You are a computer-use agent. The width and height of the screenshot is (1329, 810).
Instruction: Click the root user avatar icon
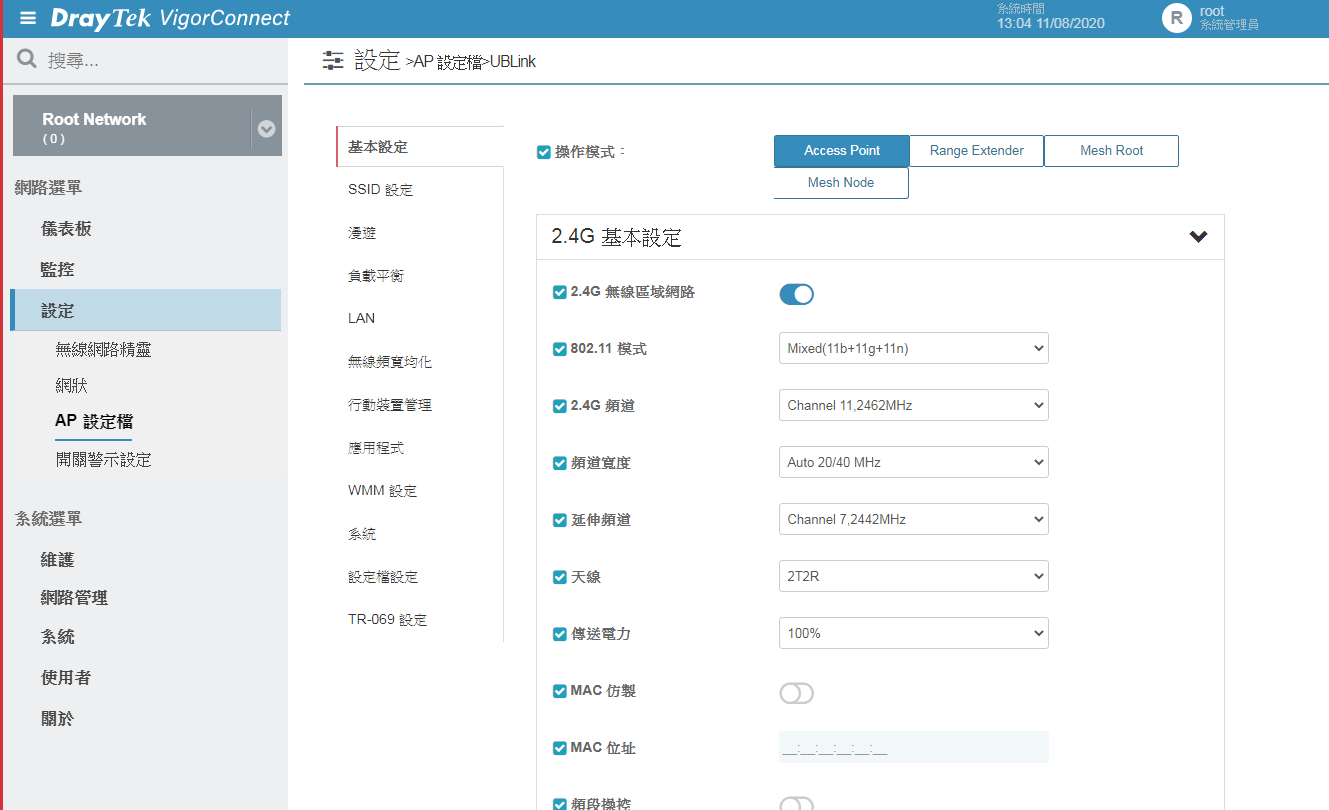(x=1176, y=18)
